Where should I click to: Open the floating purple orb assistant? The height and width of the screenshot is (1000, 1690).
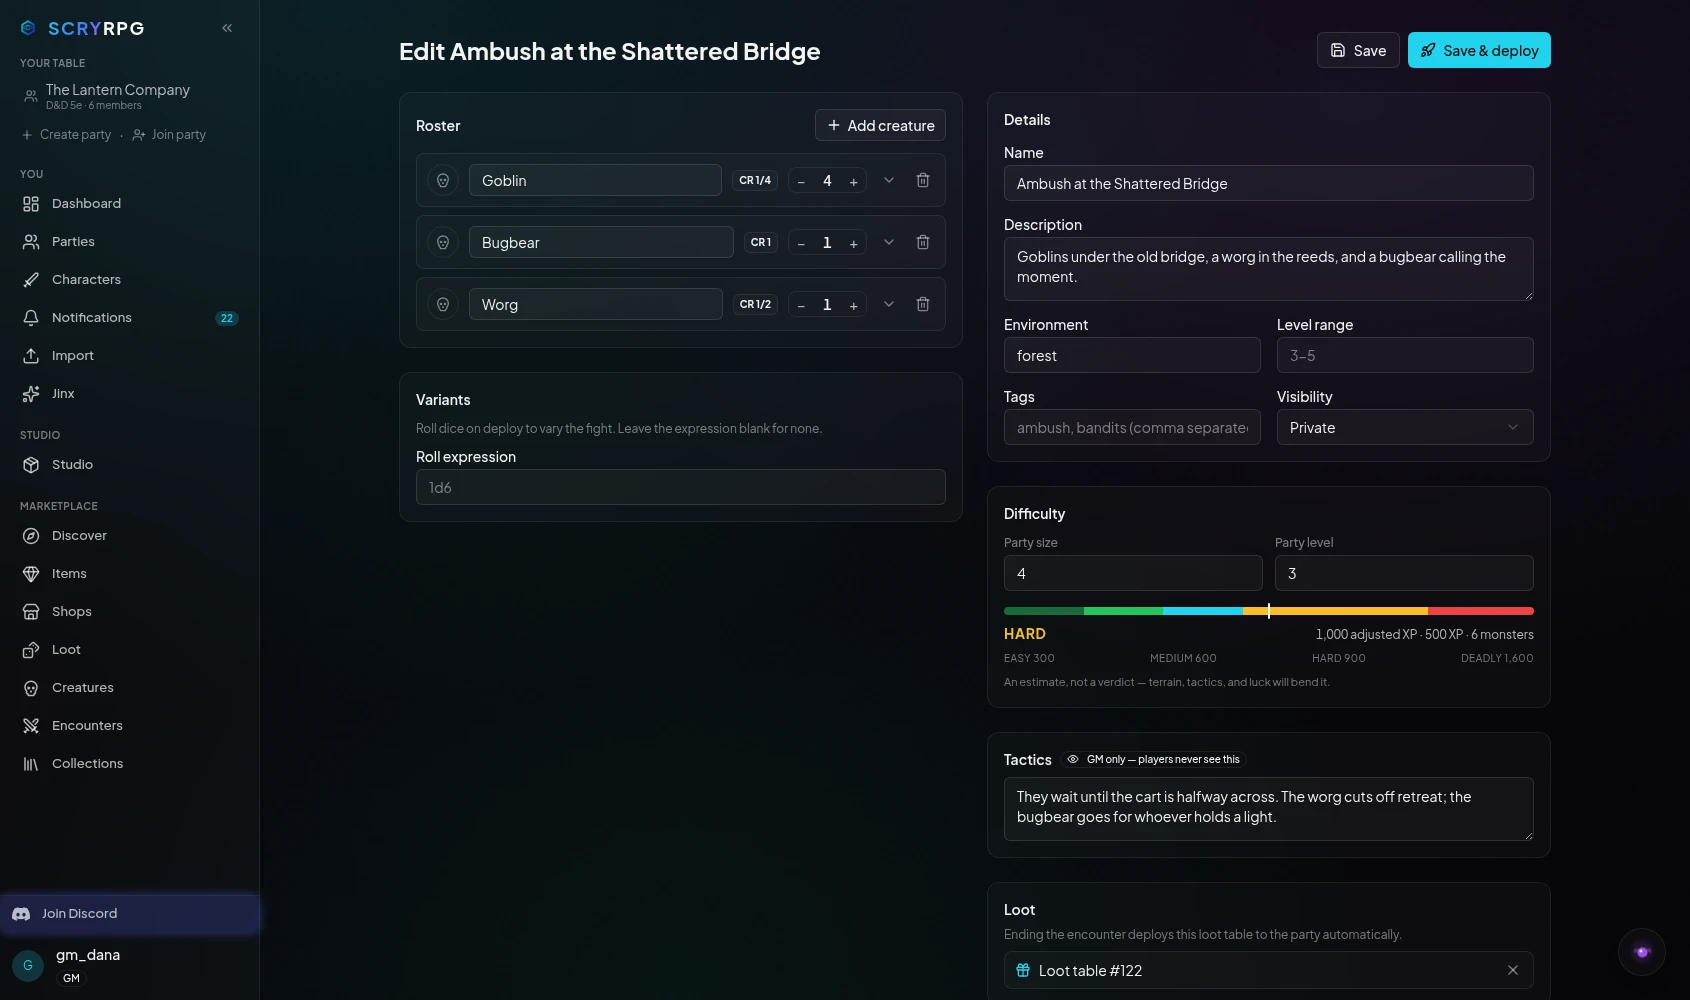click(x=1642, y=952)
